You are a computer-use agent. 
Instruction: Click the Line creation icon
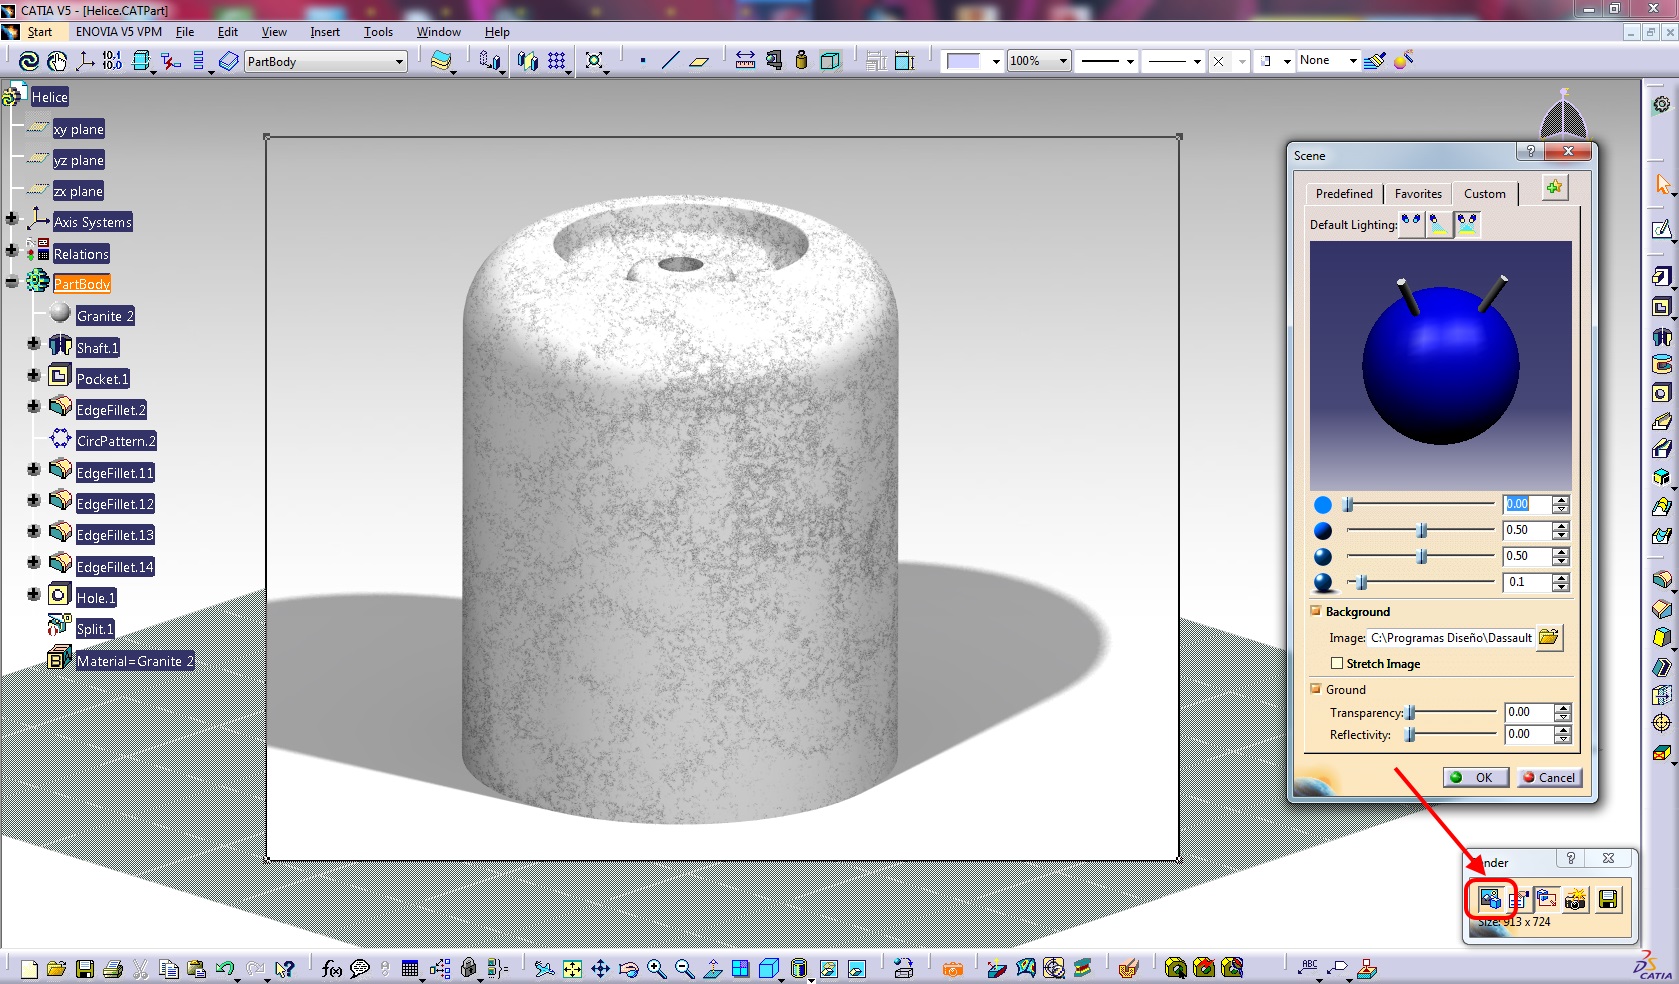pos(670,61)
